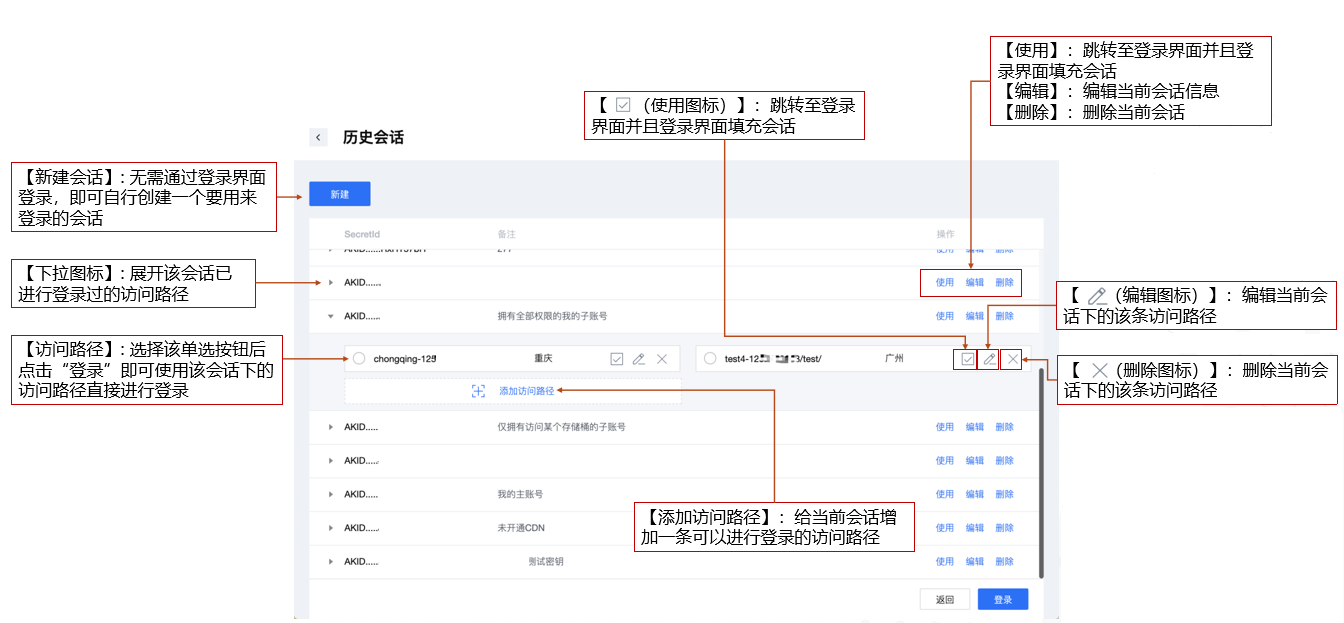Click 使用 in the row just above 拥有全部权限的我的子账号
Viewport: 1344px width, 623px height.
(945, 283)
